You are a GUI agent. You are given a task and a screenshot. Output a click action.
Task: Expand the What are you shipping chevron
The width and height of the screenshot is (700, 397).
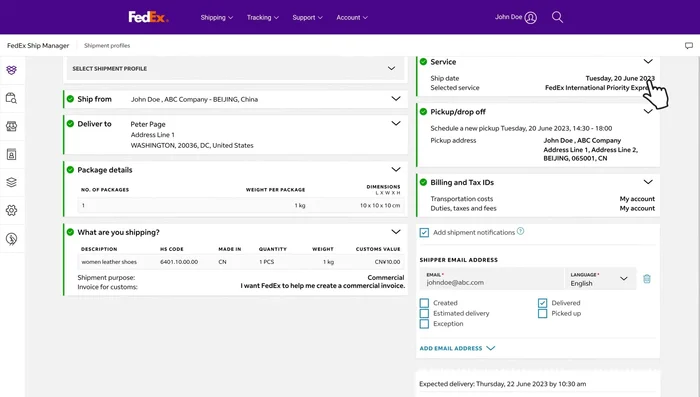click(x=396, y=232)
